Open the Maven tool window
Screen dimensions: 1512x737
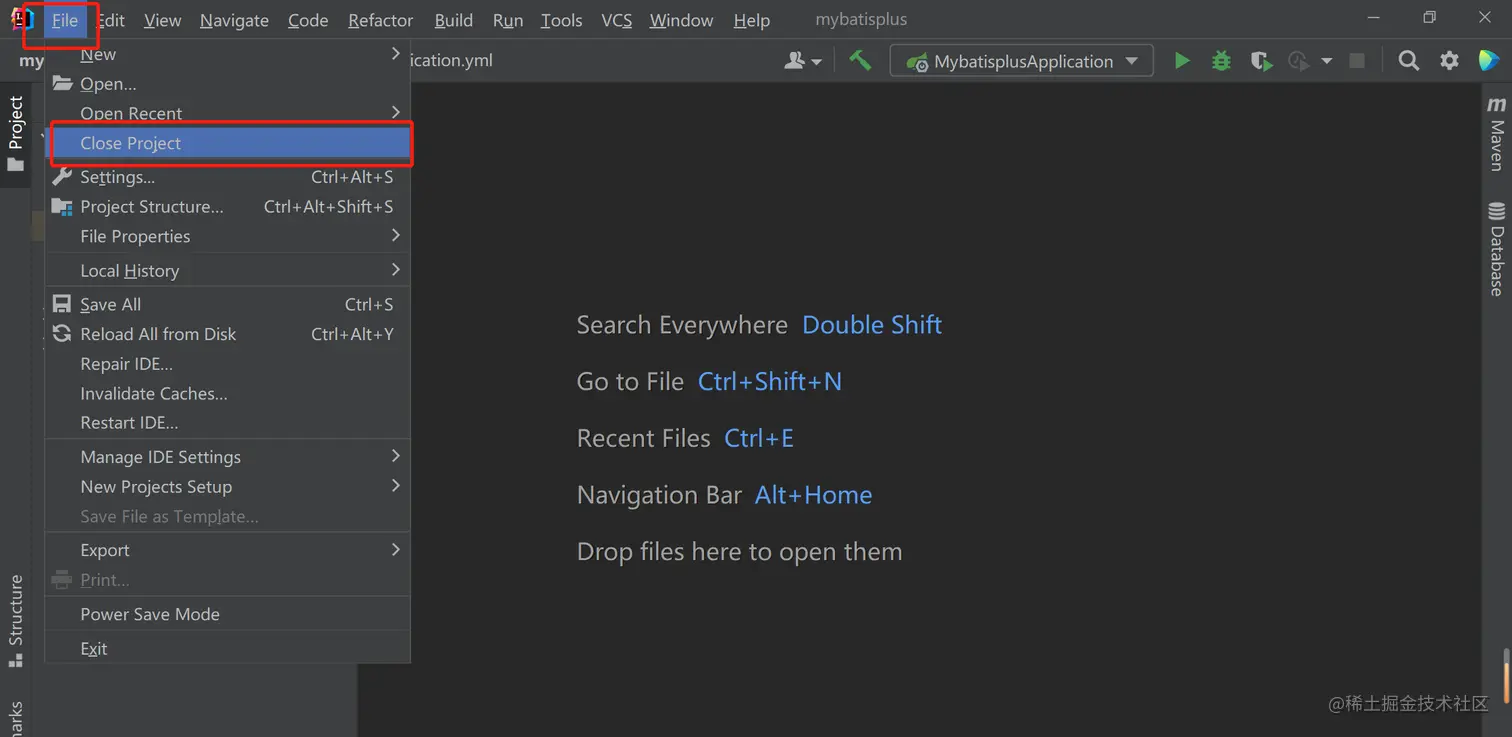(x=1496, y=133)
